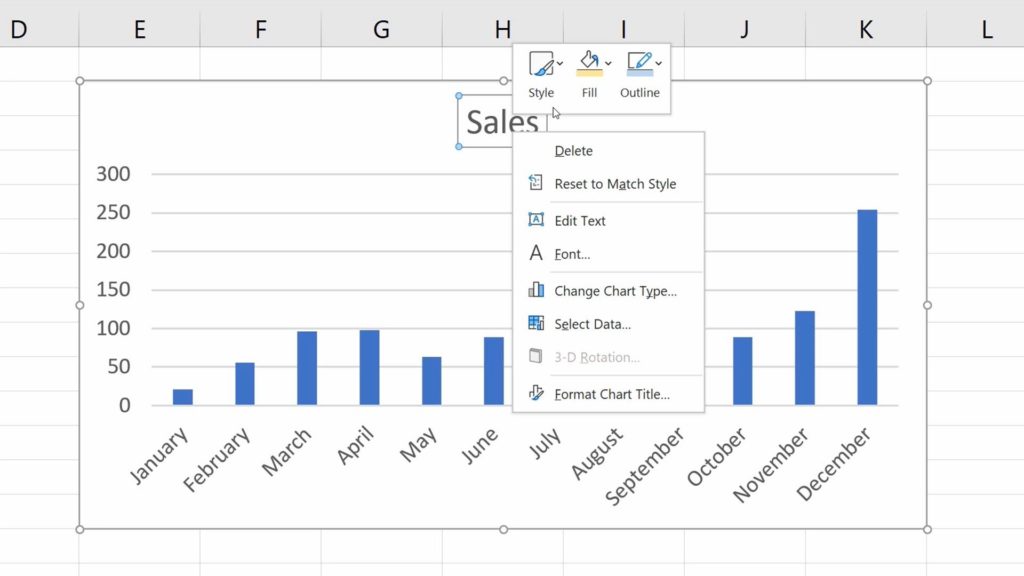Choose Delete from the context menu
Screen dimensions: 1024x576
[574, 150]
